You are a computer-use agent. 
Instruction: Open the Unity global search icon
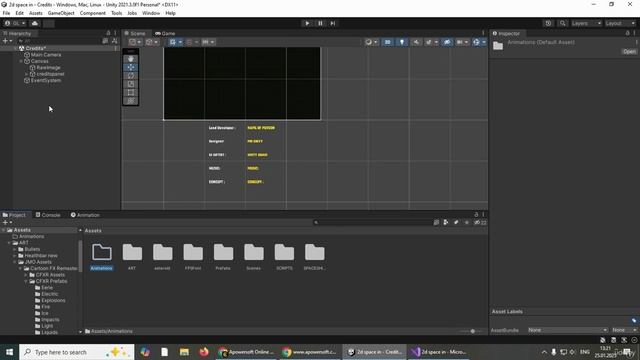click(562, 23)
